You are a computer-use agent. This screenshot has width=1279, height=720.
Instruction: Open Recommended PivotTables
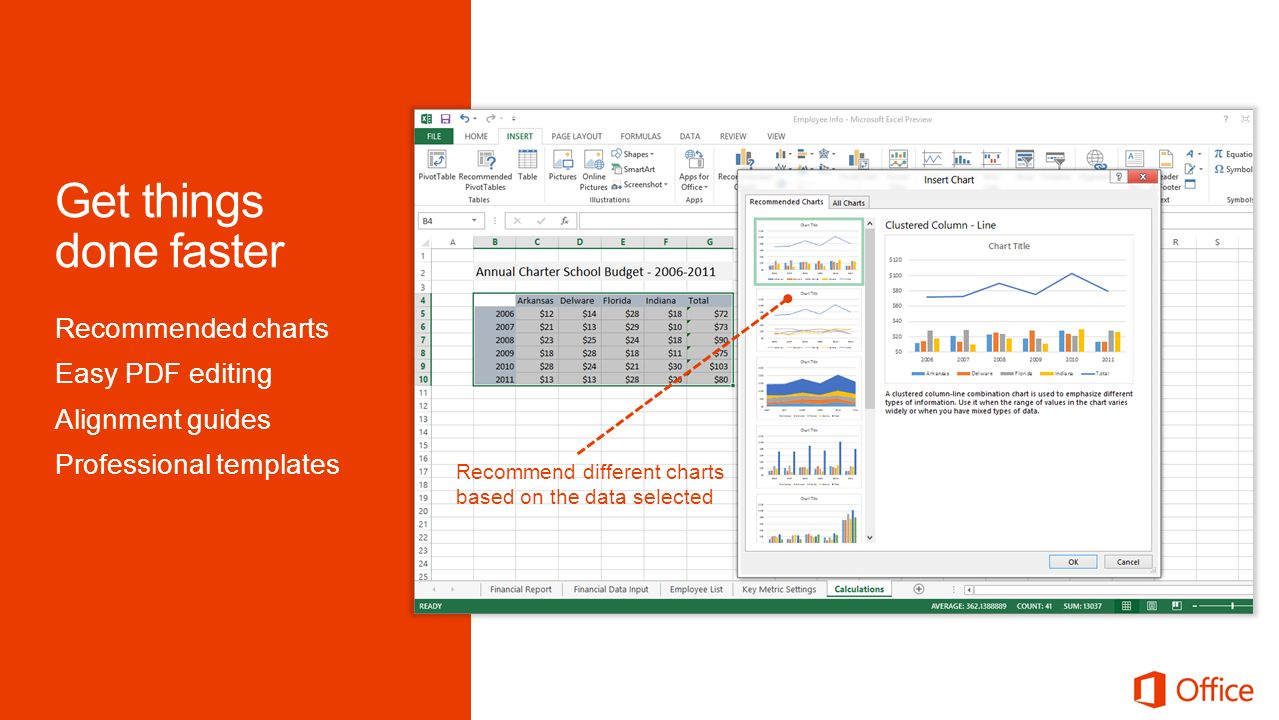485,170
